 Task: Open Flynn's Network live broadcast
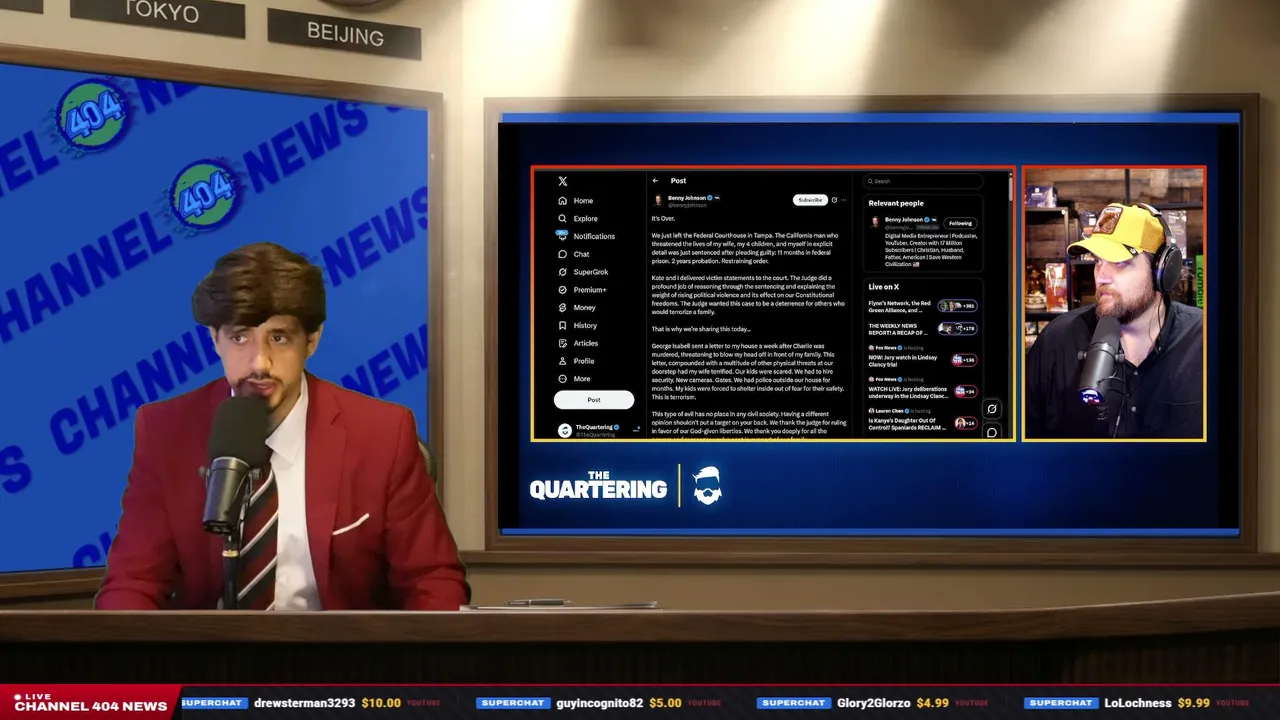pyautogui.click(x=900, y=306)
